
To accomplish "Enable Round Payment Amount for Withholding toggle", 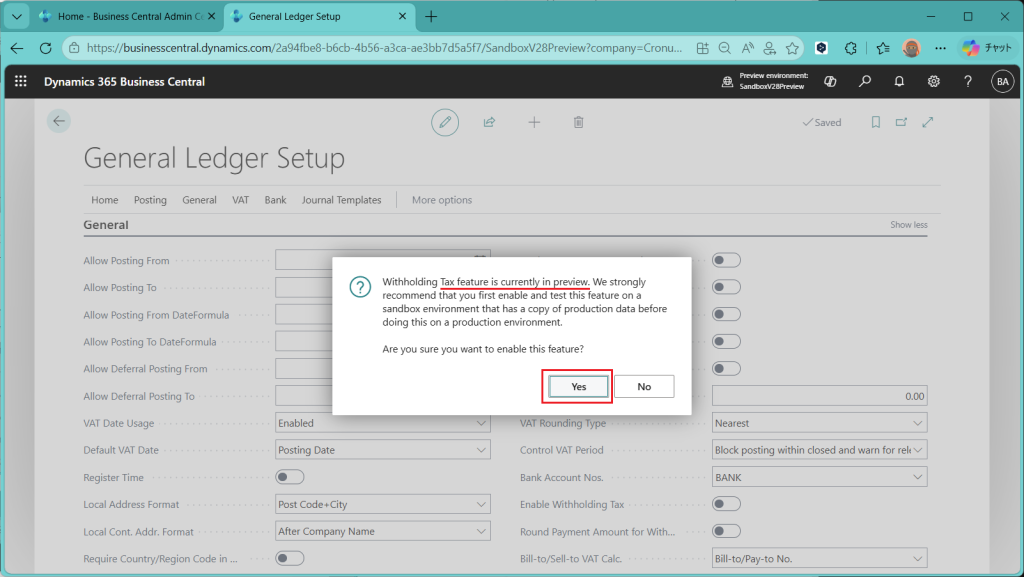I will tap(726, 531).
